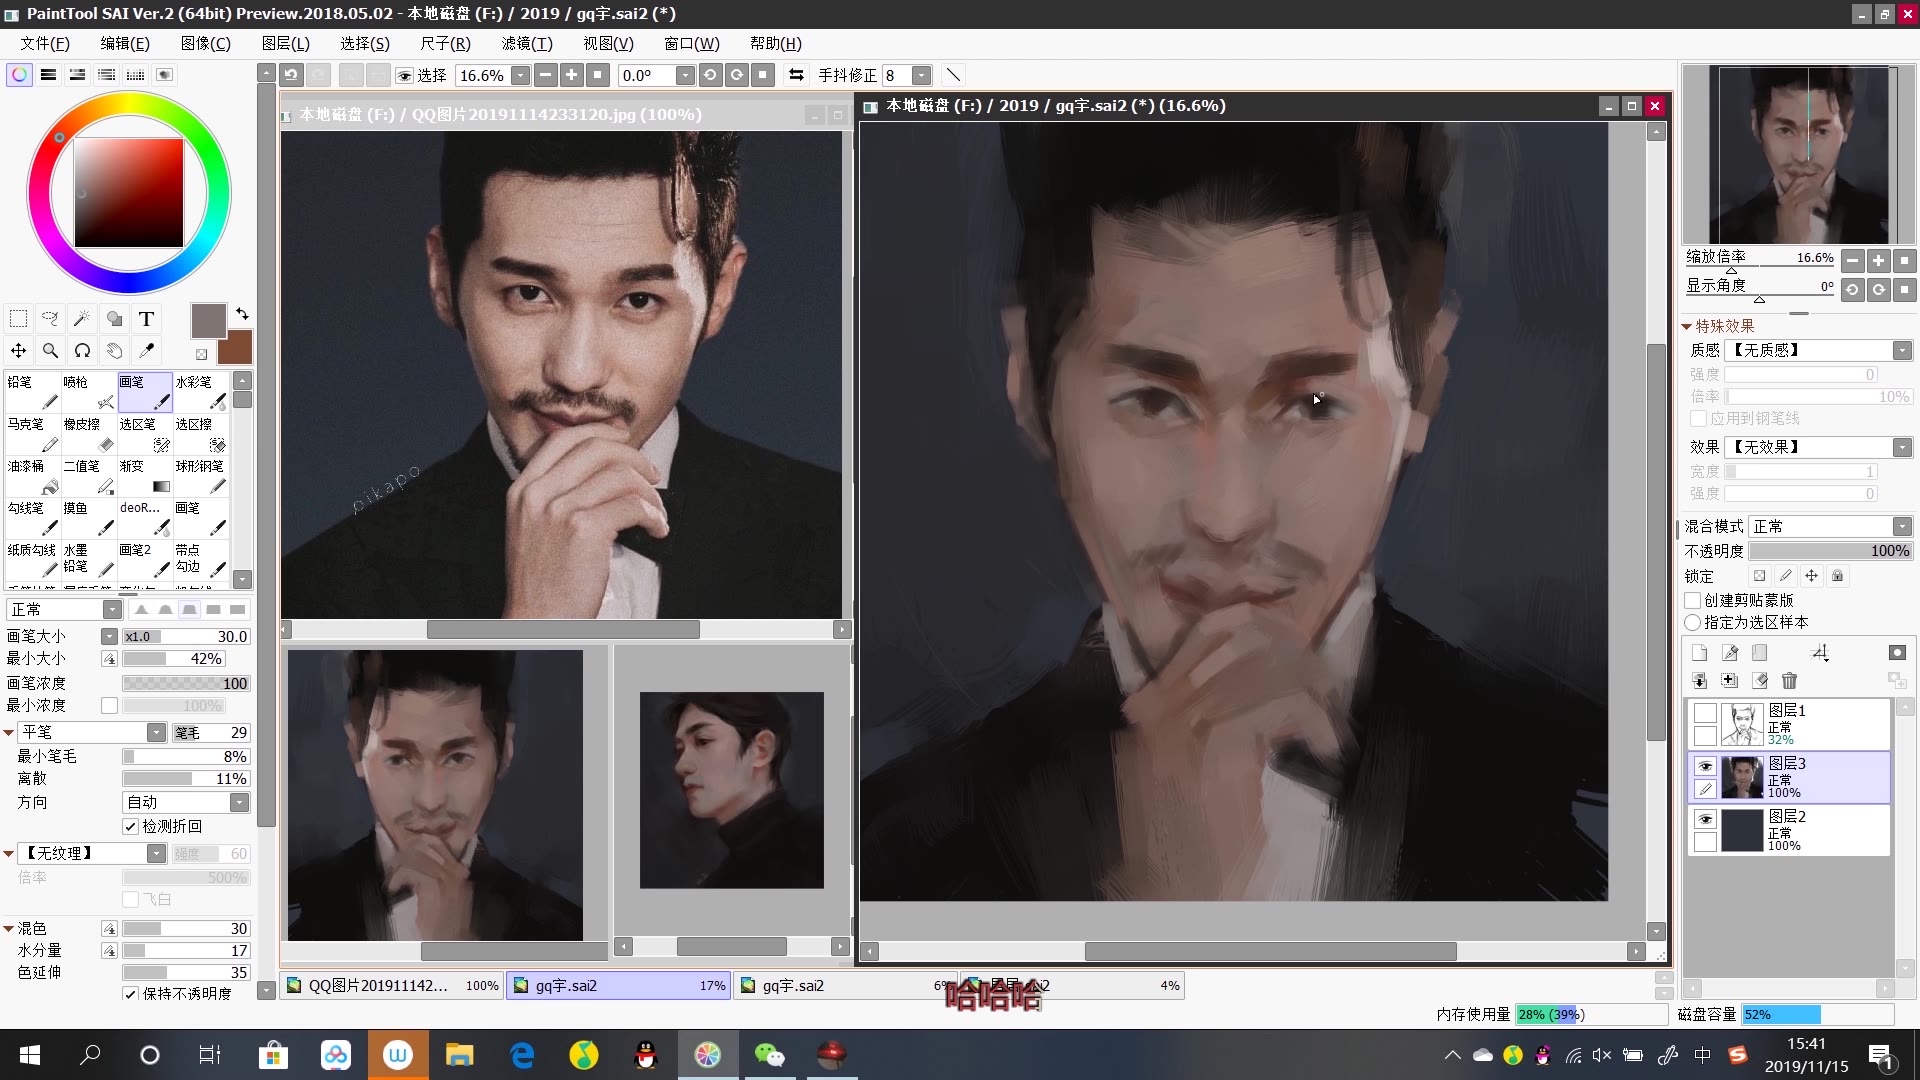1920x1080 pixels.
Task: Create a layer mask icon
Action: [1897, 653]
